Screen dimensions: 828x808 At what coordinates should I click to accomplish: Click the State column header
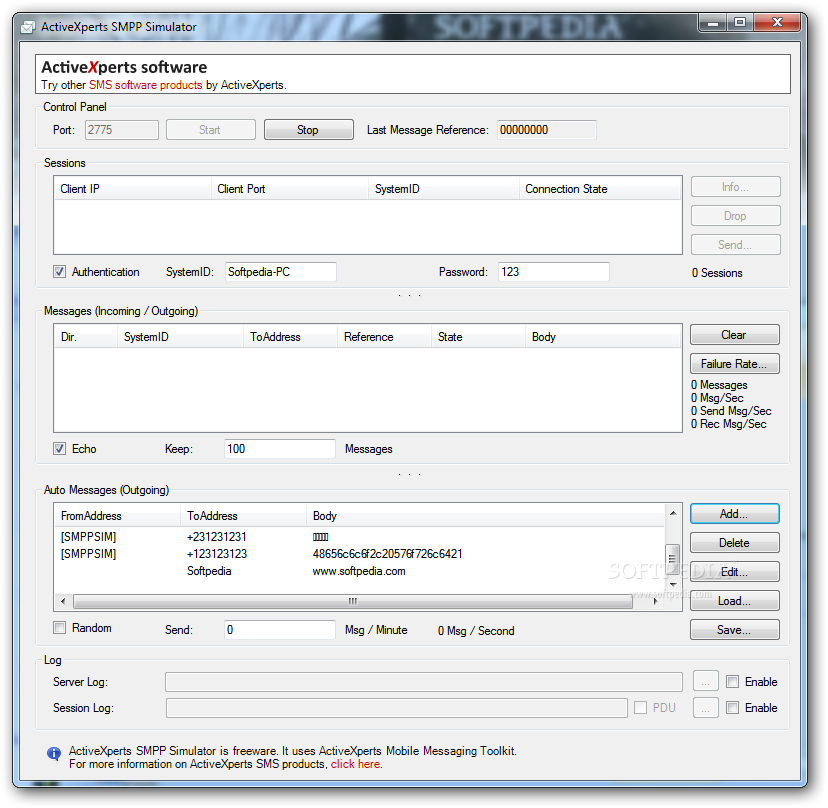[478, 336]
